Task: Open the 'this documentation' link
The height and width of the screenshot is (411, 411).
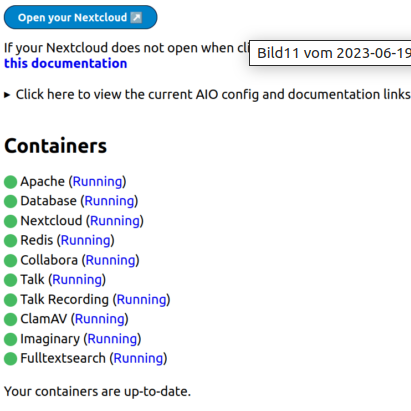Action: [x=65, y=63]
